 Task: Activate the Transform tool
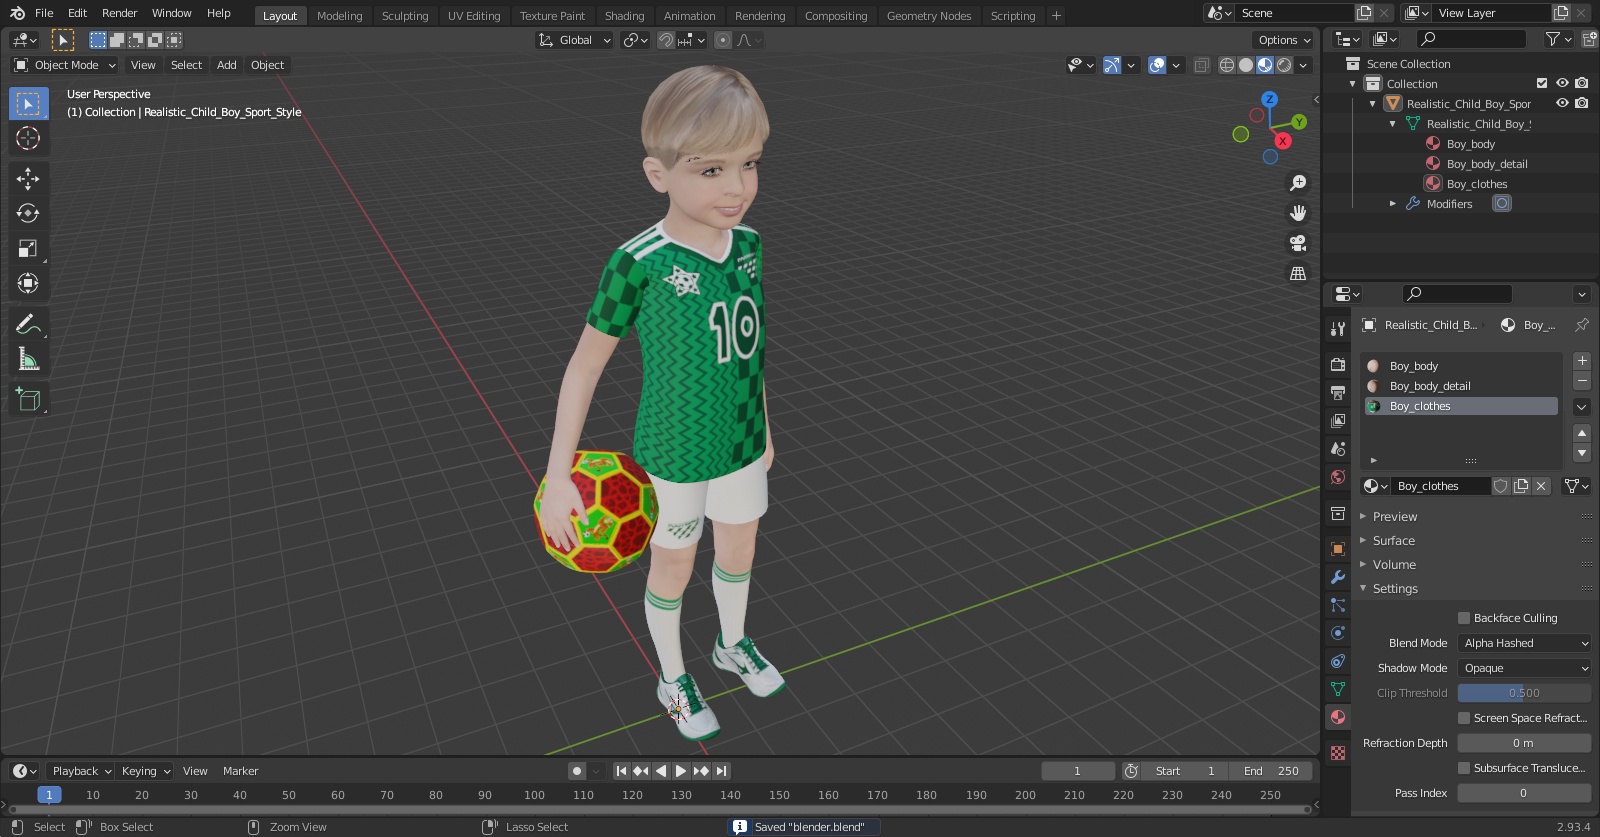tap(28, 283)
